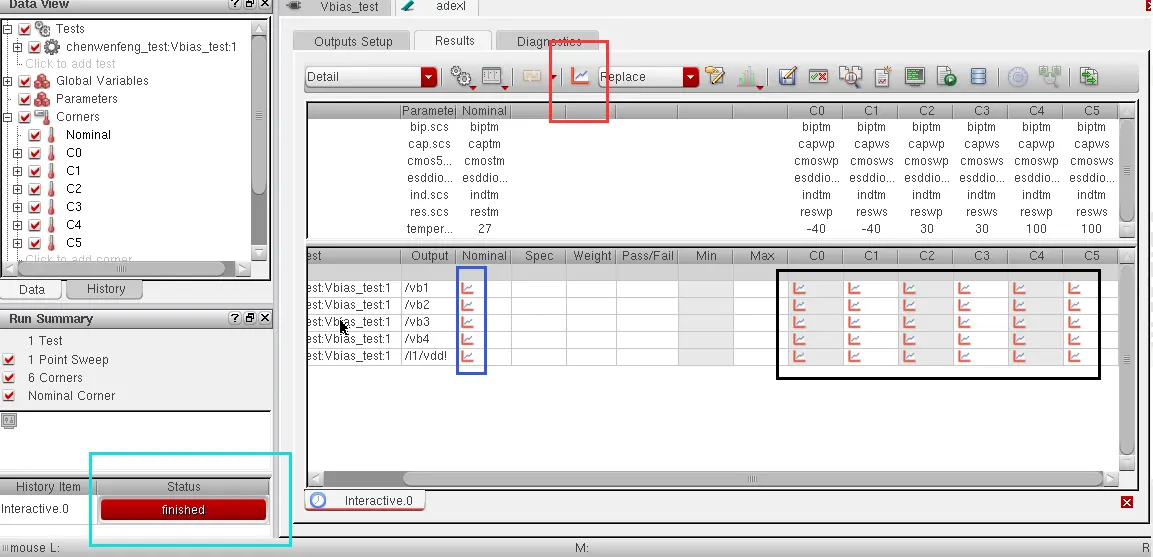1153x557 pixels.
Task: Toggle 1 Point Sweep checkbox
Action: (x=9, y=360)
